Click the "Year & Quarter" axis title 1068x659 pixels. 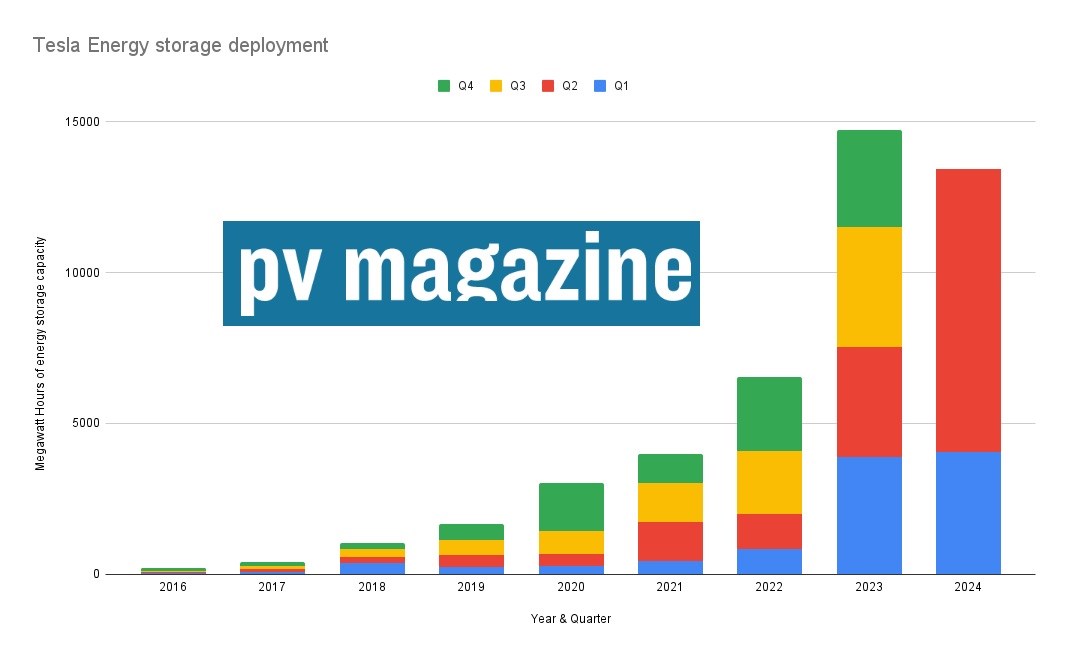point(571,619)
